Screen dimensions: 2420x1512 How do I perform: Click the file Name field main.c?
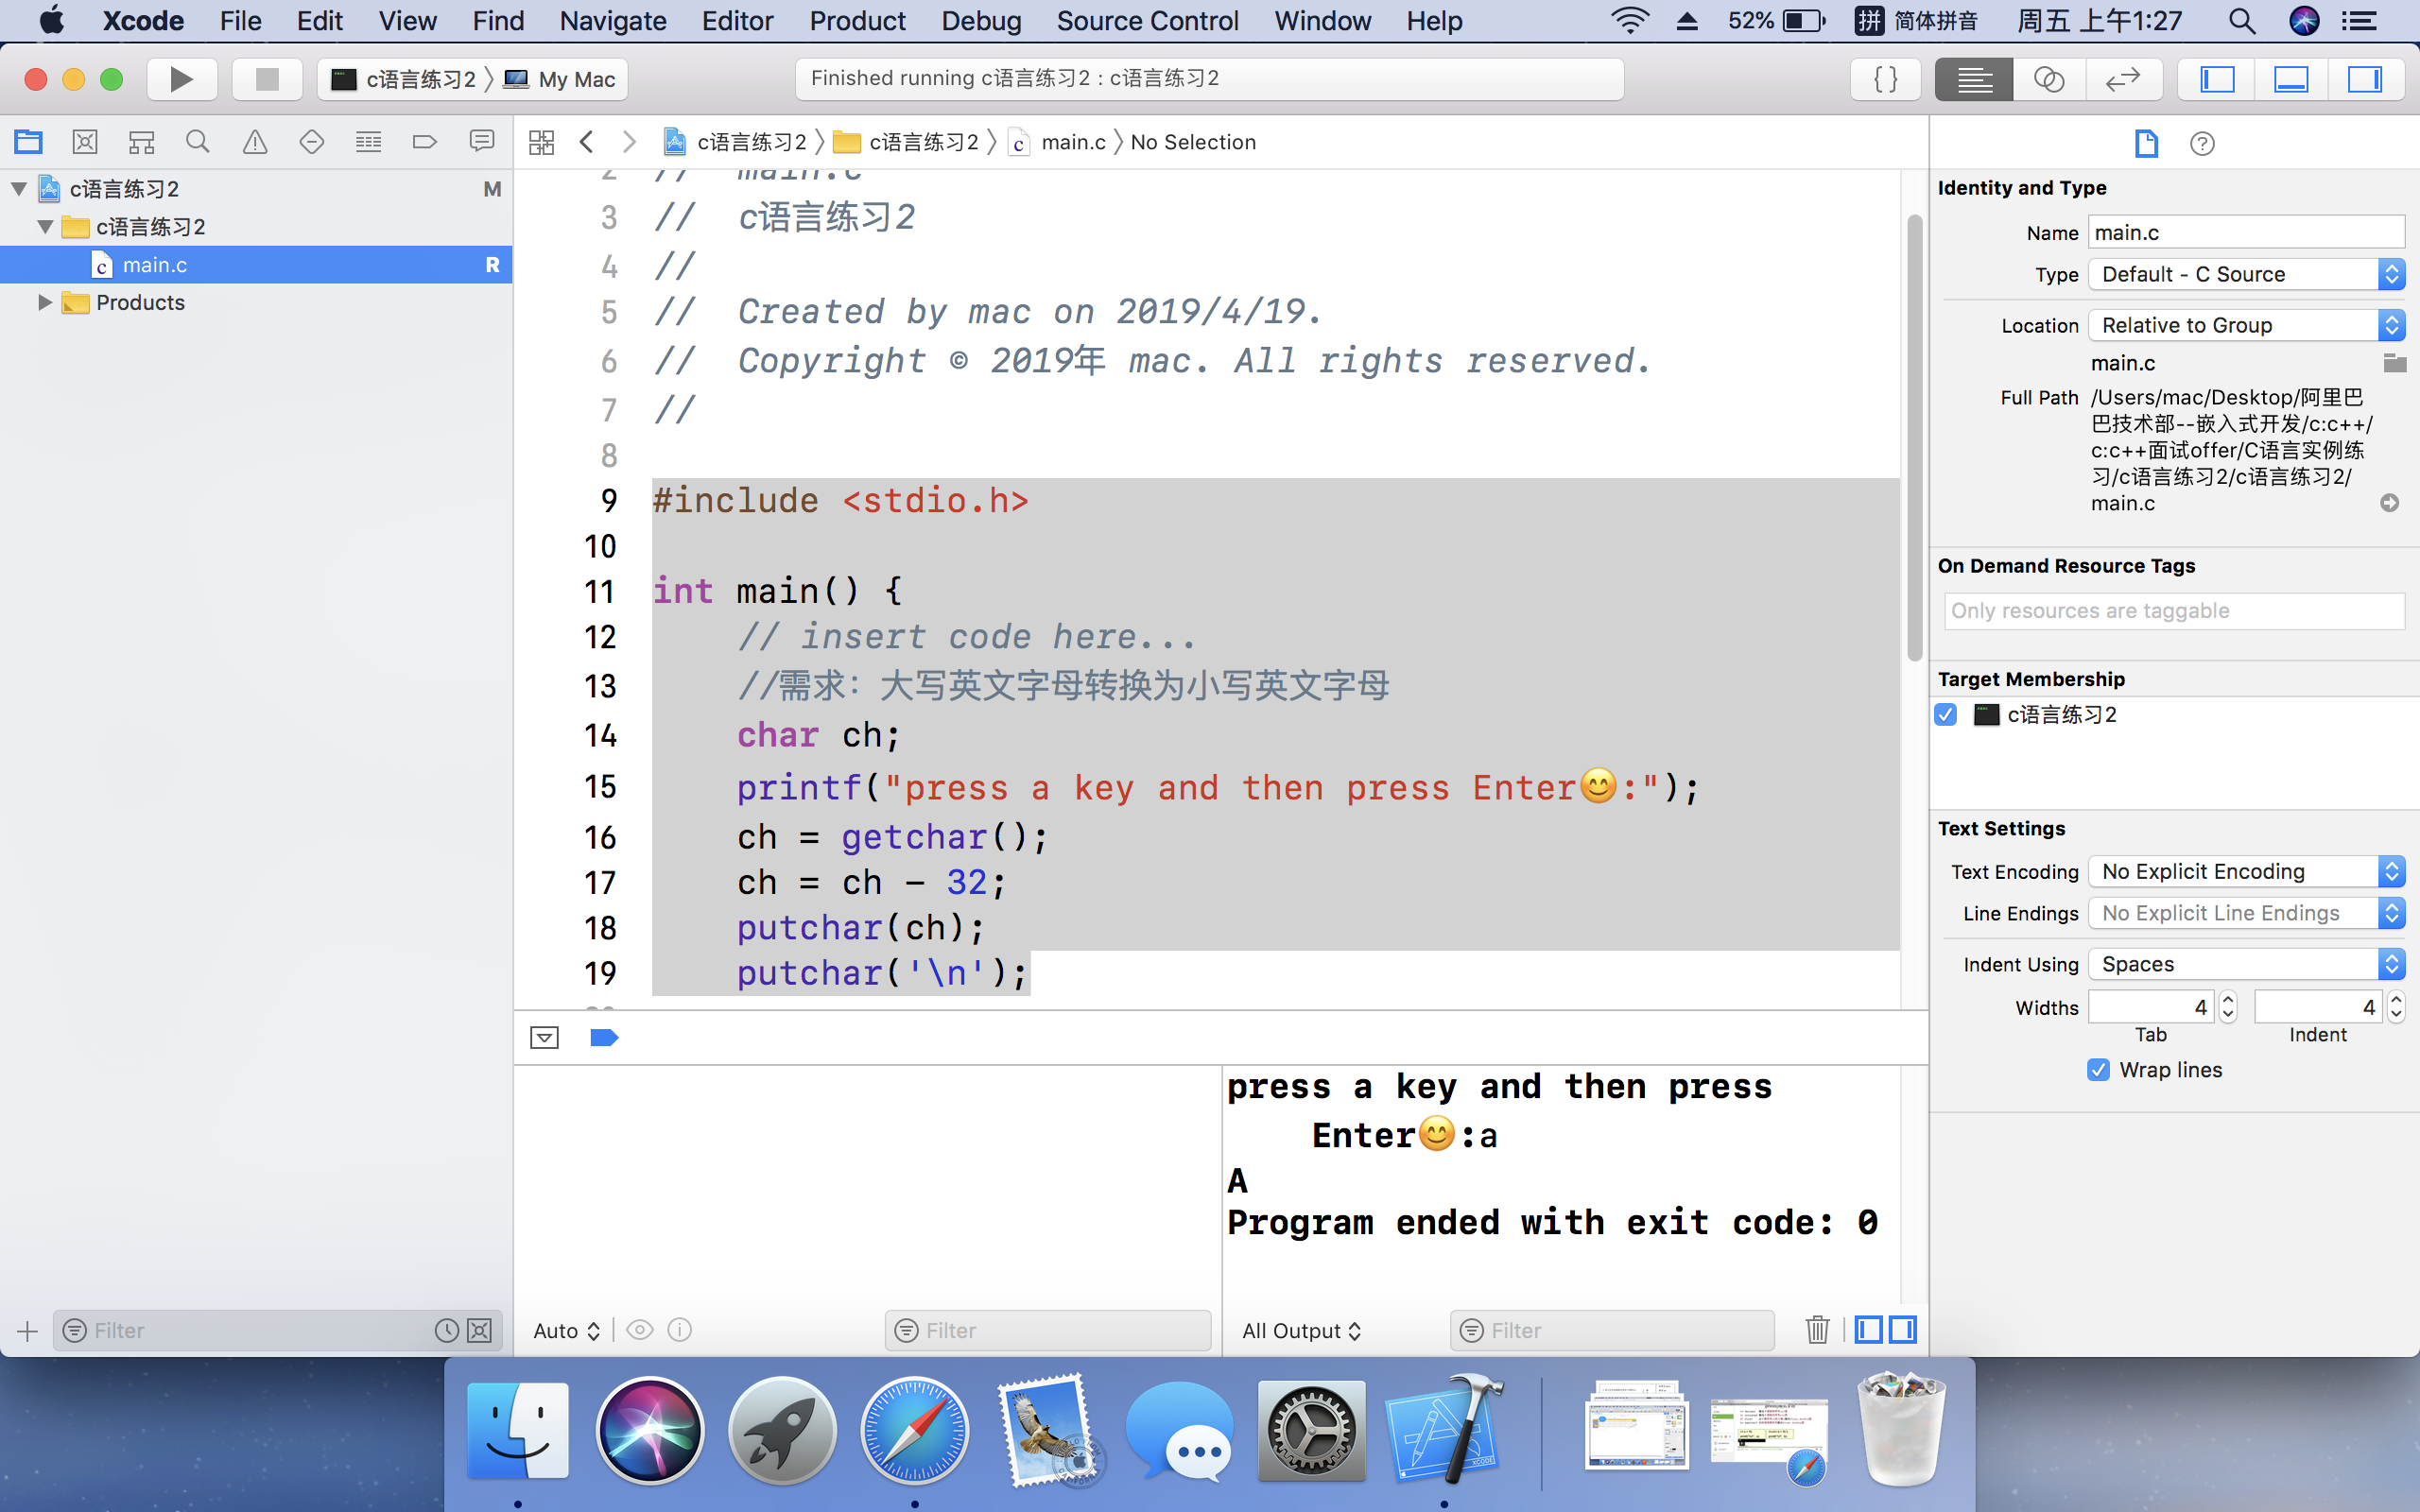(2245, 232)
